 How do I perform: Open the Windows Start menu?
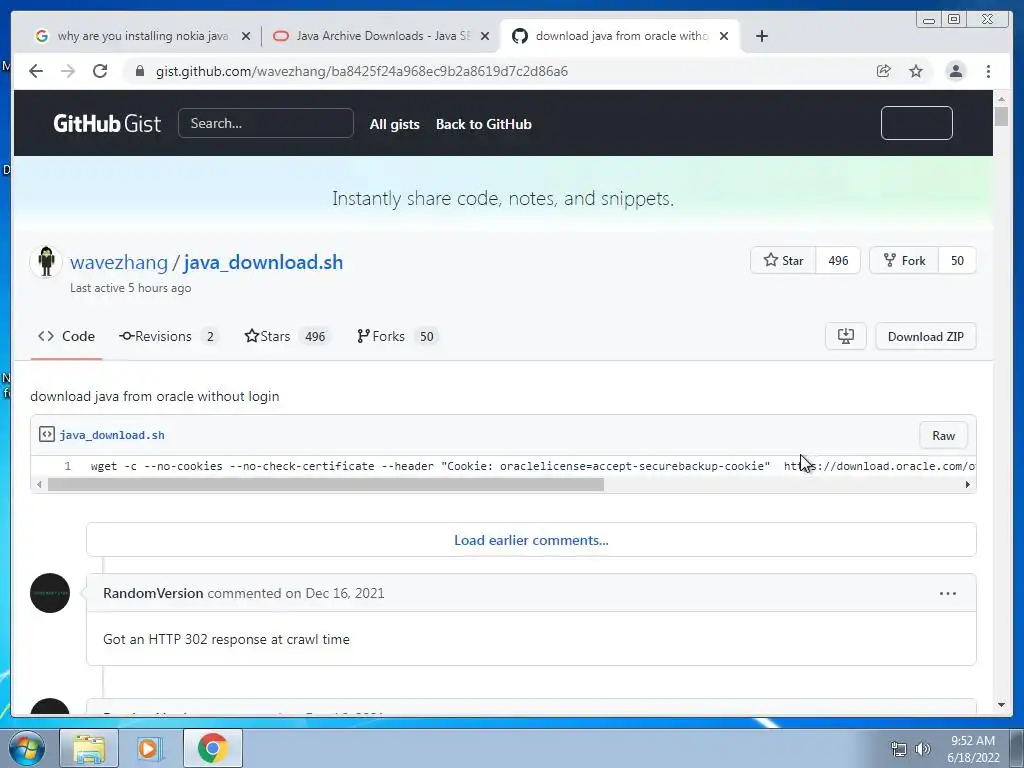click(x=26, y=748)
